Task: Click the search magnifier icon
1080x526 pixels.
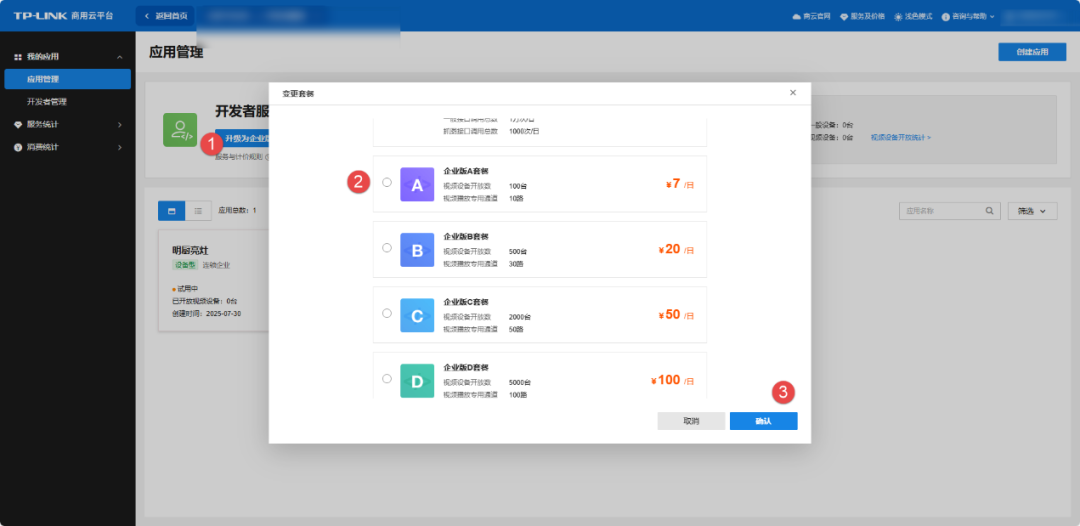Action: coord(989,211)
